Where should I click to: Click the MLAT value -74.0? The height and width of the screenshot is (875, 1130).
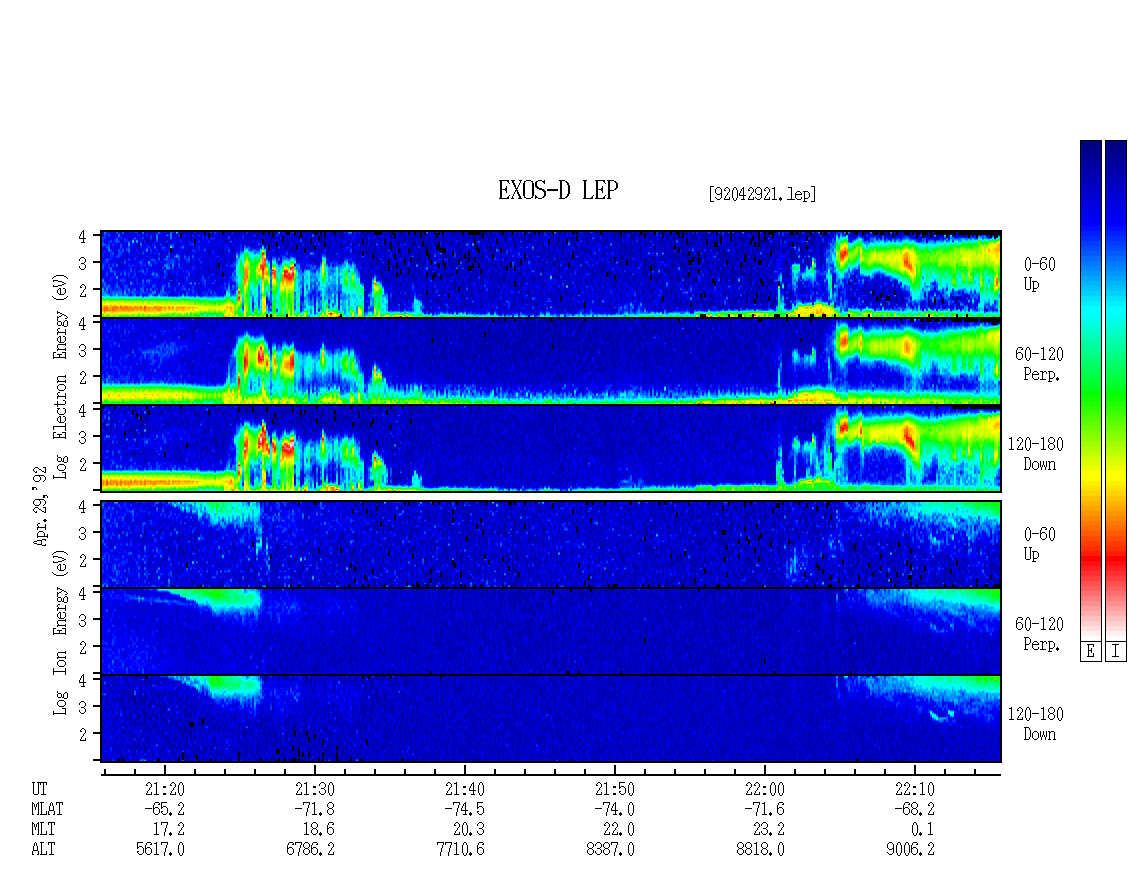pos(613,809)
